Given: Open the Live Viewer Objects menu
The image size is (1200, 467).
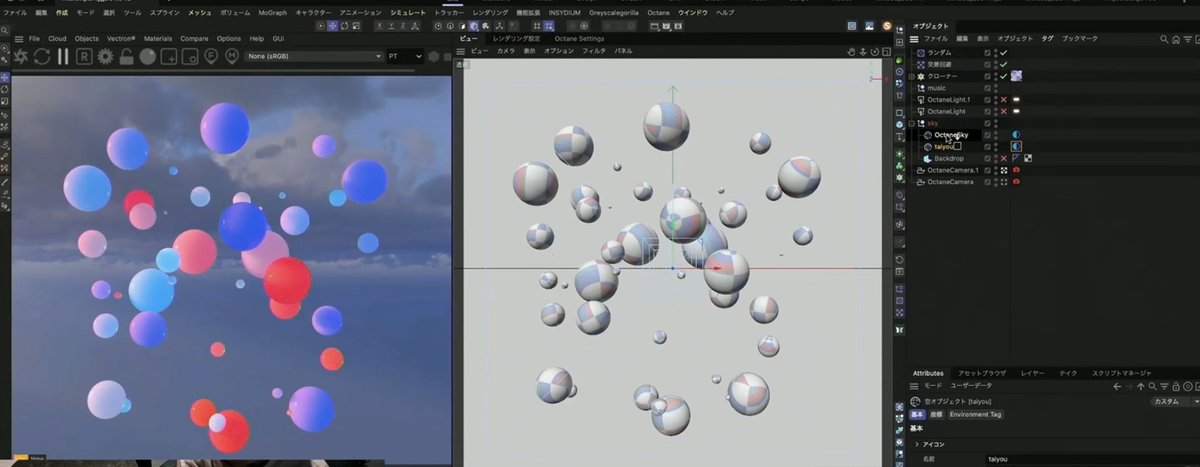Looking at the screenshot, I should click(x=86, y=38).
